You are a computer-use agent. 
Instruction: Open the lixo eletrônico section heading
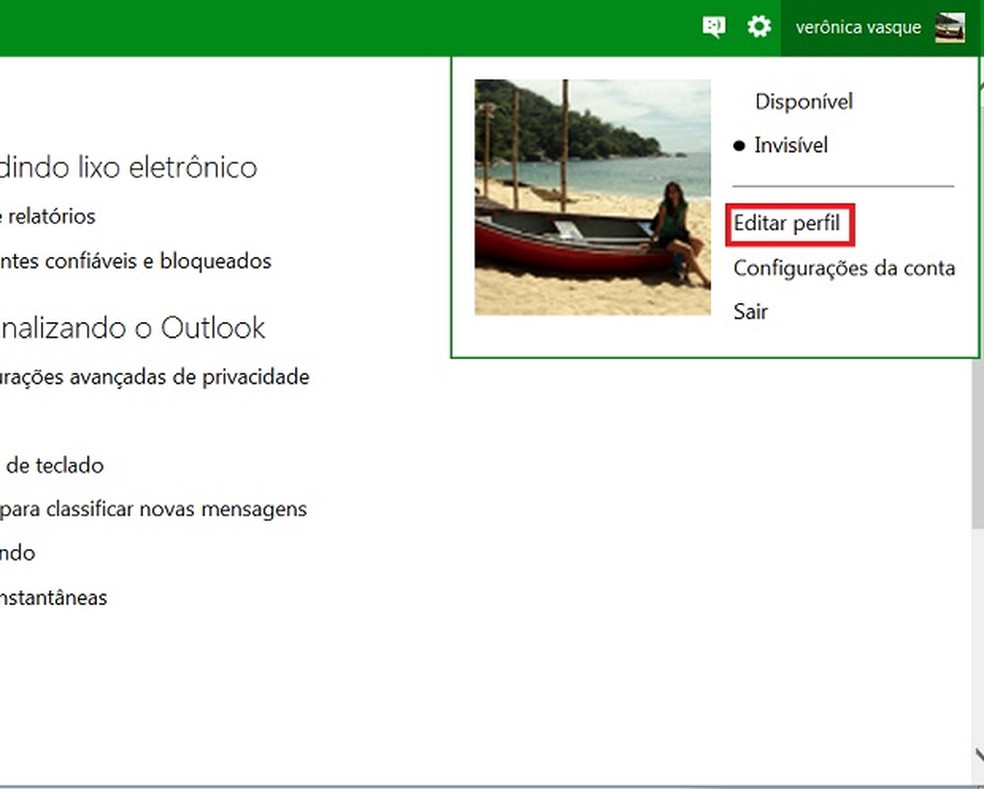[129, 167]
